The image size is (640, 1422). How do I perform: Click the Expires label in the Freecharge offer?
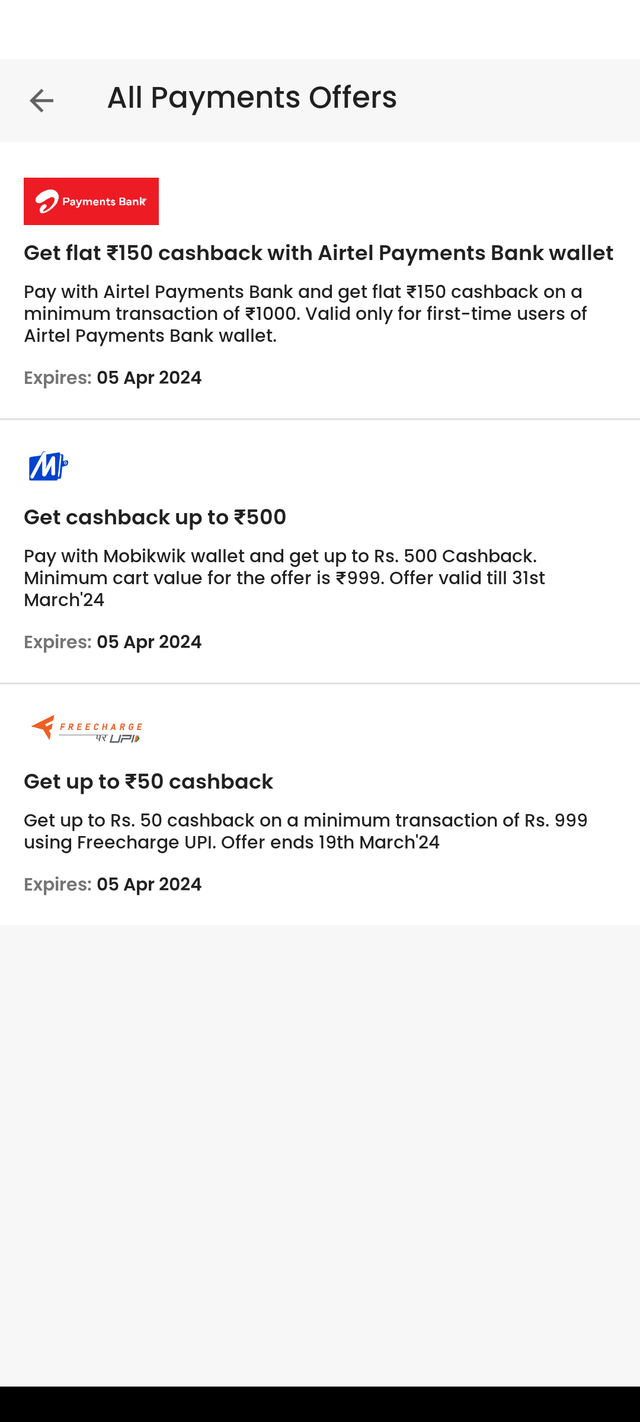coord(57,885)
